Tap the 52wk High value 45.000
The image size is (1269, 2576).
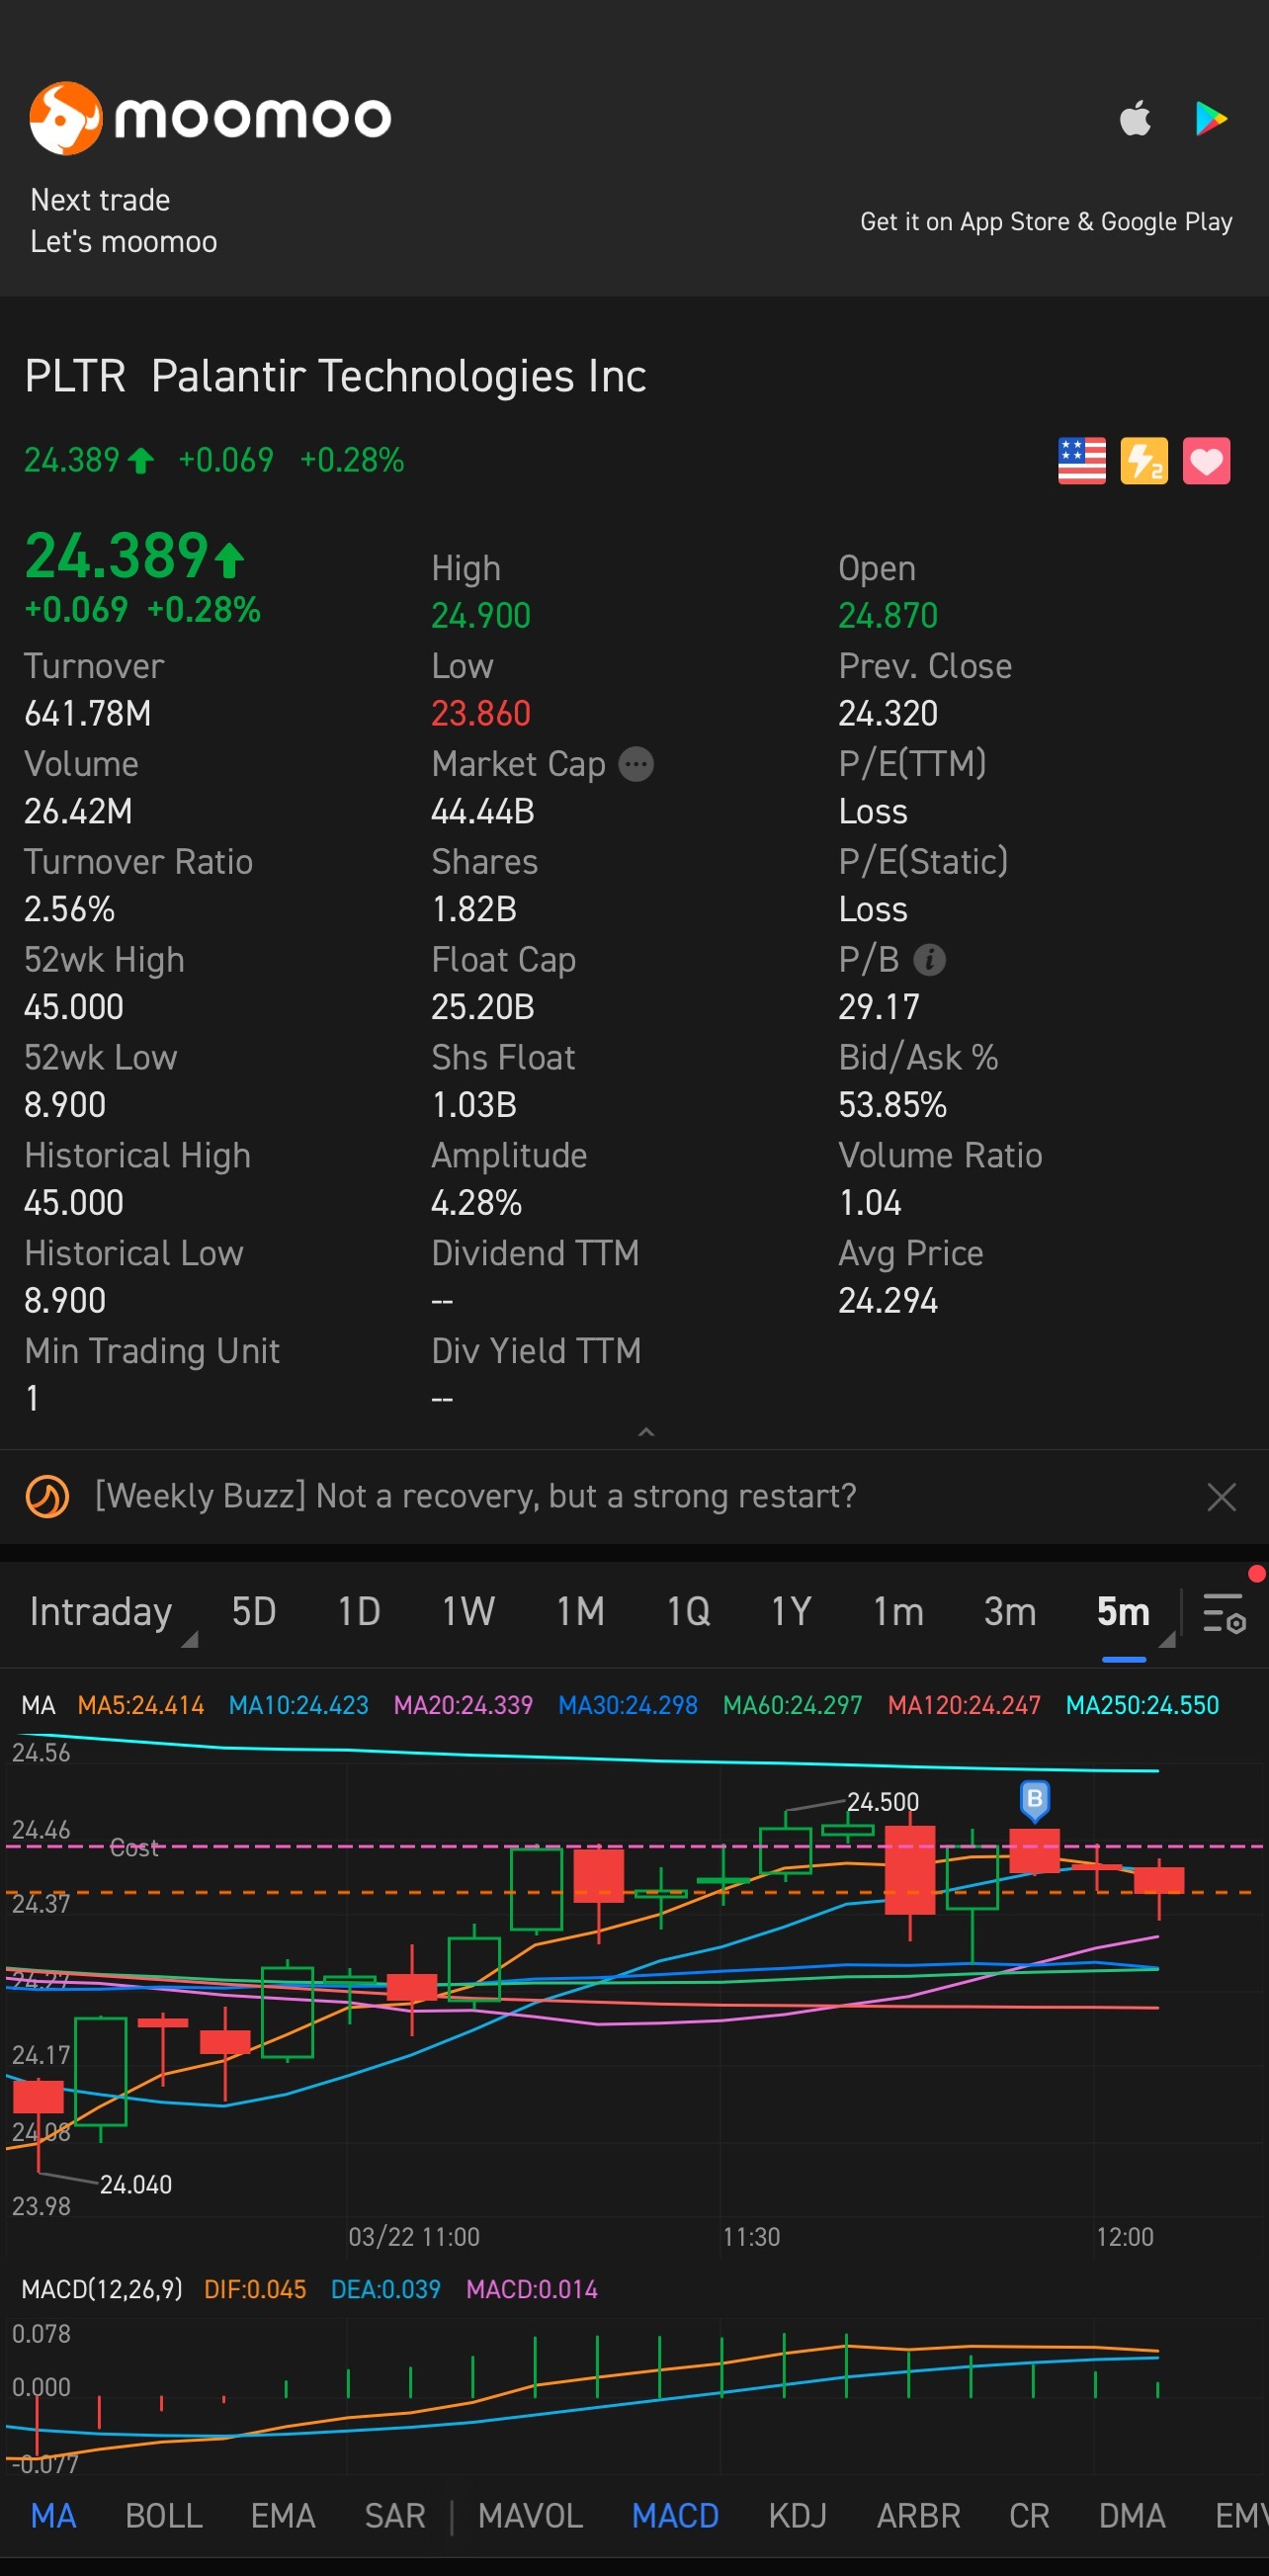74,1007
